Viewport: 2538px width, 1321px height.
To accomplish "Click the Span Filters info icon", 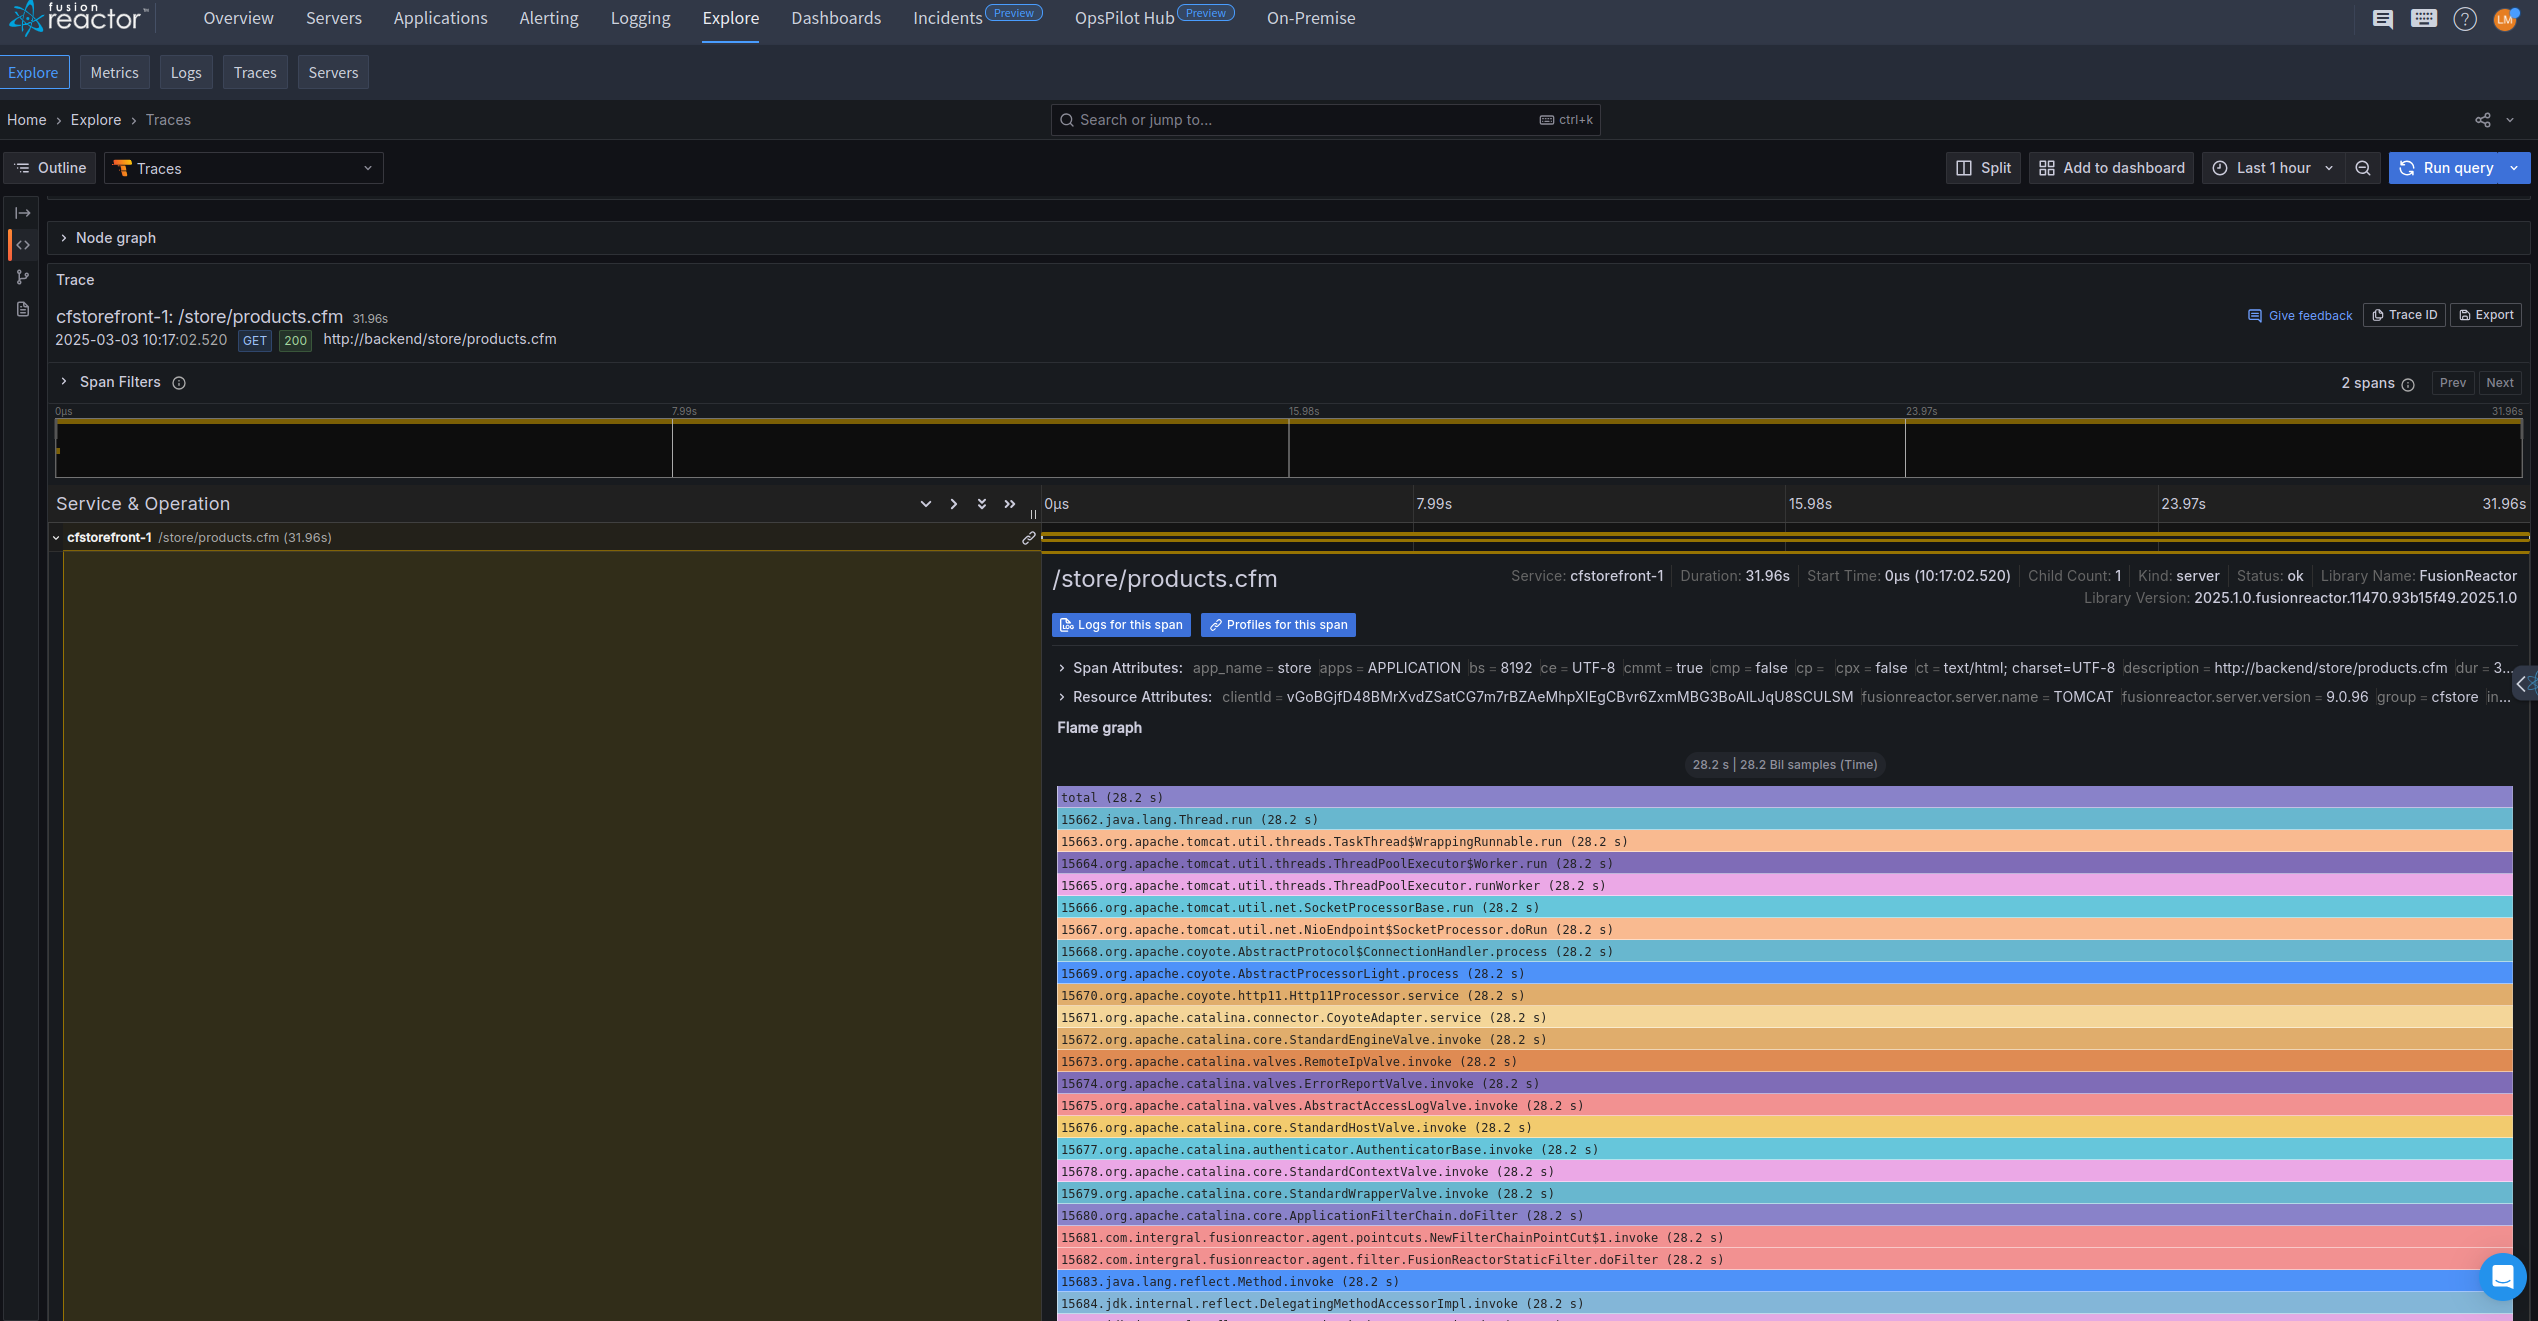I will click(x=179, y=383).
